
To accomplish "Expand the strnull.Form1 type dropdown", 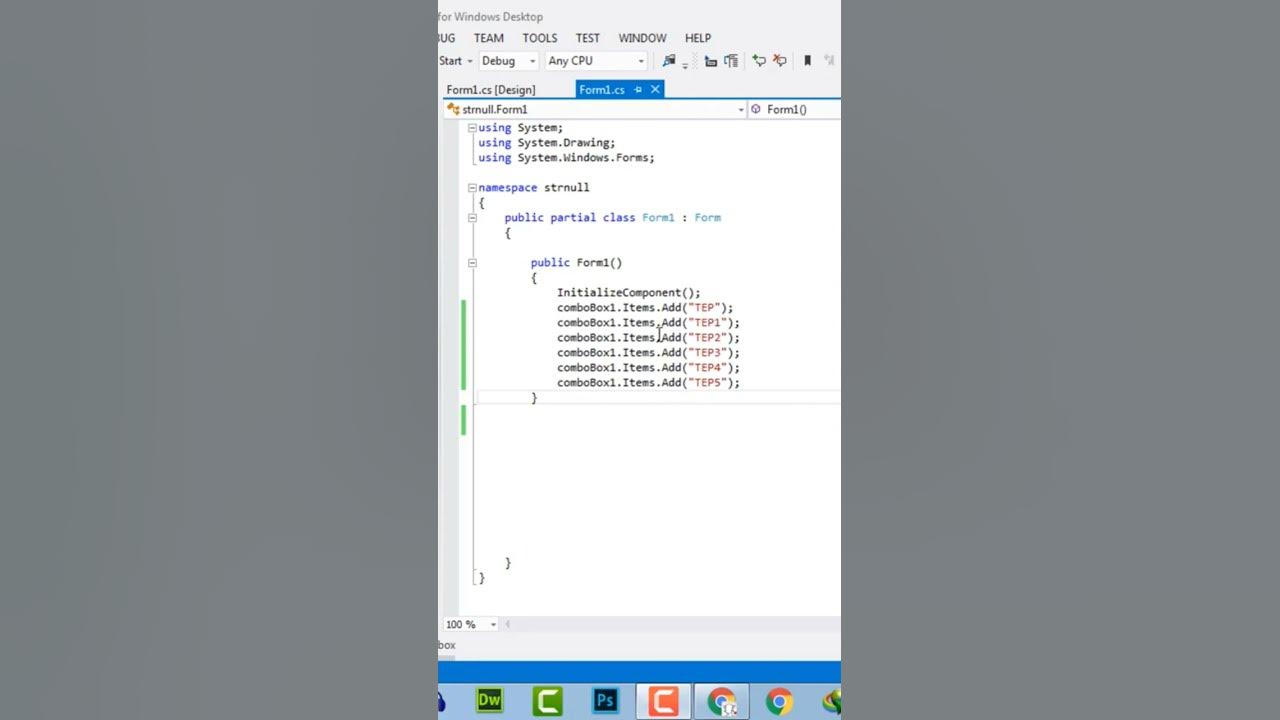I will tap(741, 109).
